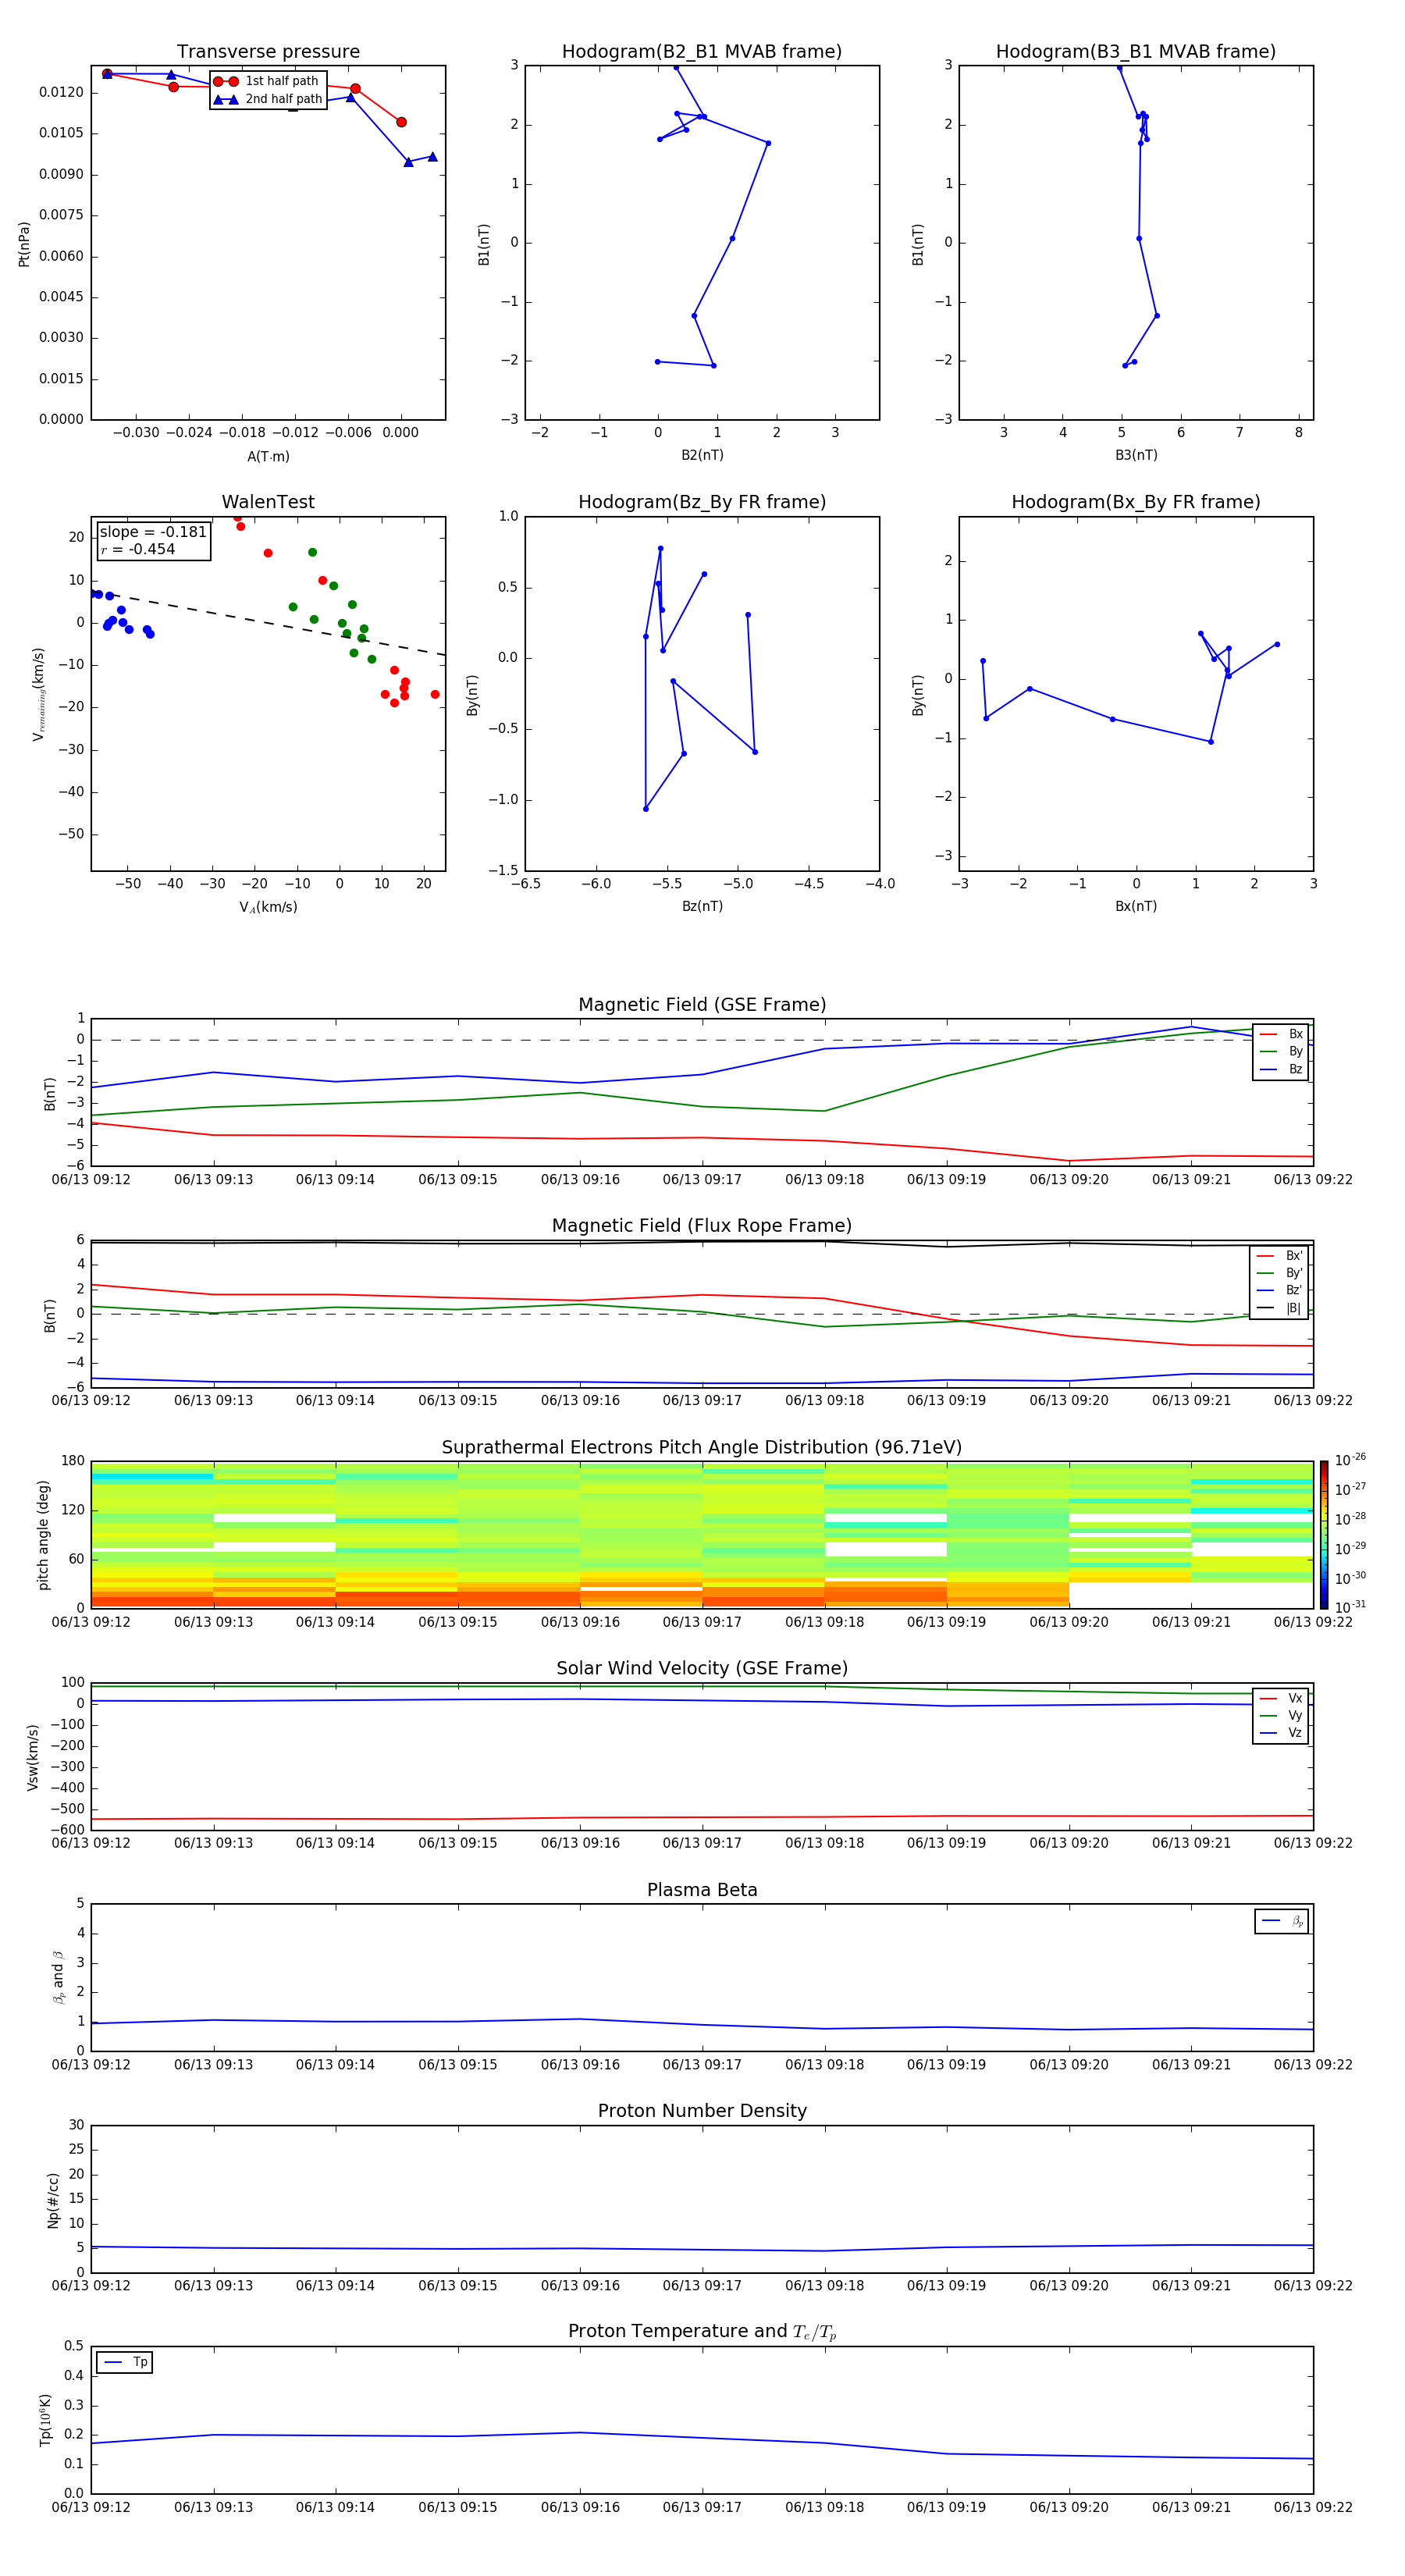This screenshot has width=1405, height=2576.
Task: Click the "By" entry in GSE legend
Action: click(1281, 1051)
